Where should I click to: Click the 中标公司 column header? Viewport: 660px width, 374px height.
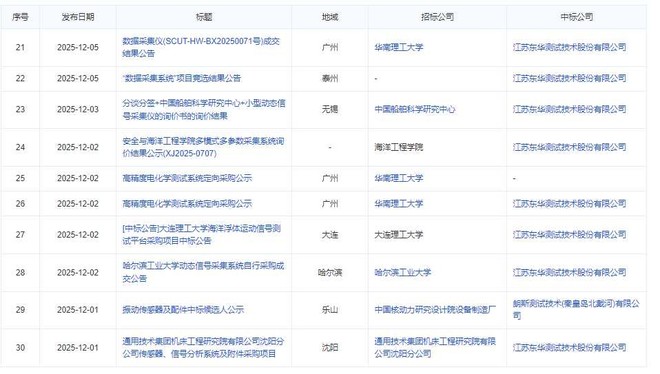(577, 17)
